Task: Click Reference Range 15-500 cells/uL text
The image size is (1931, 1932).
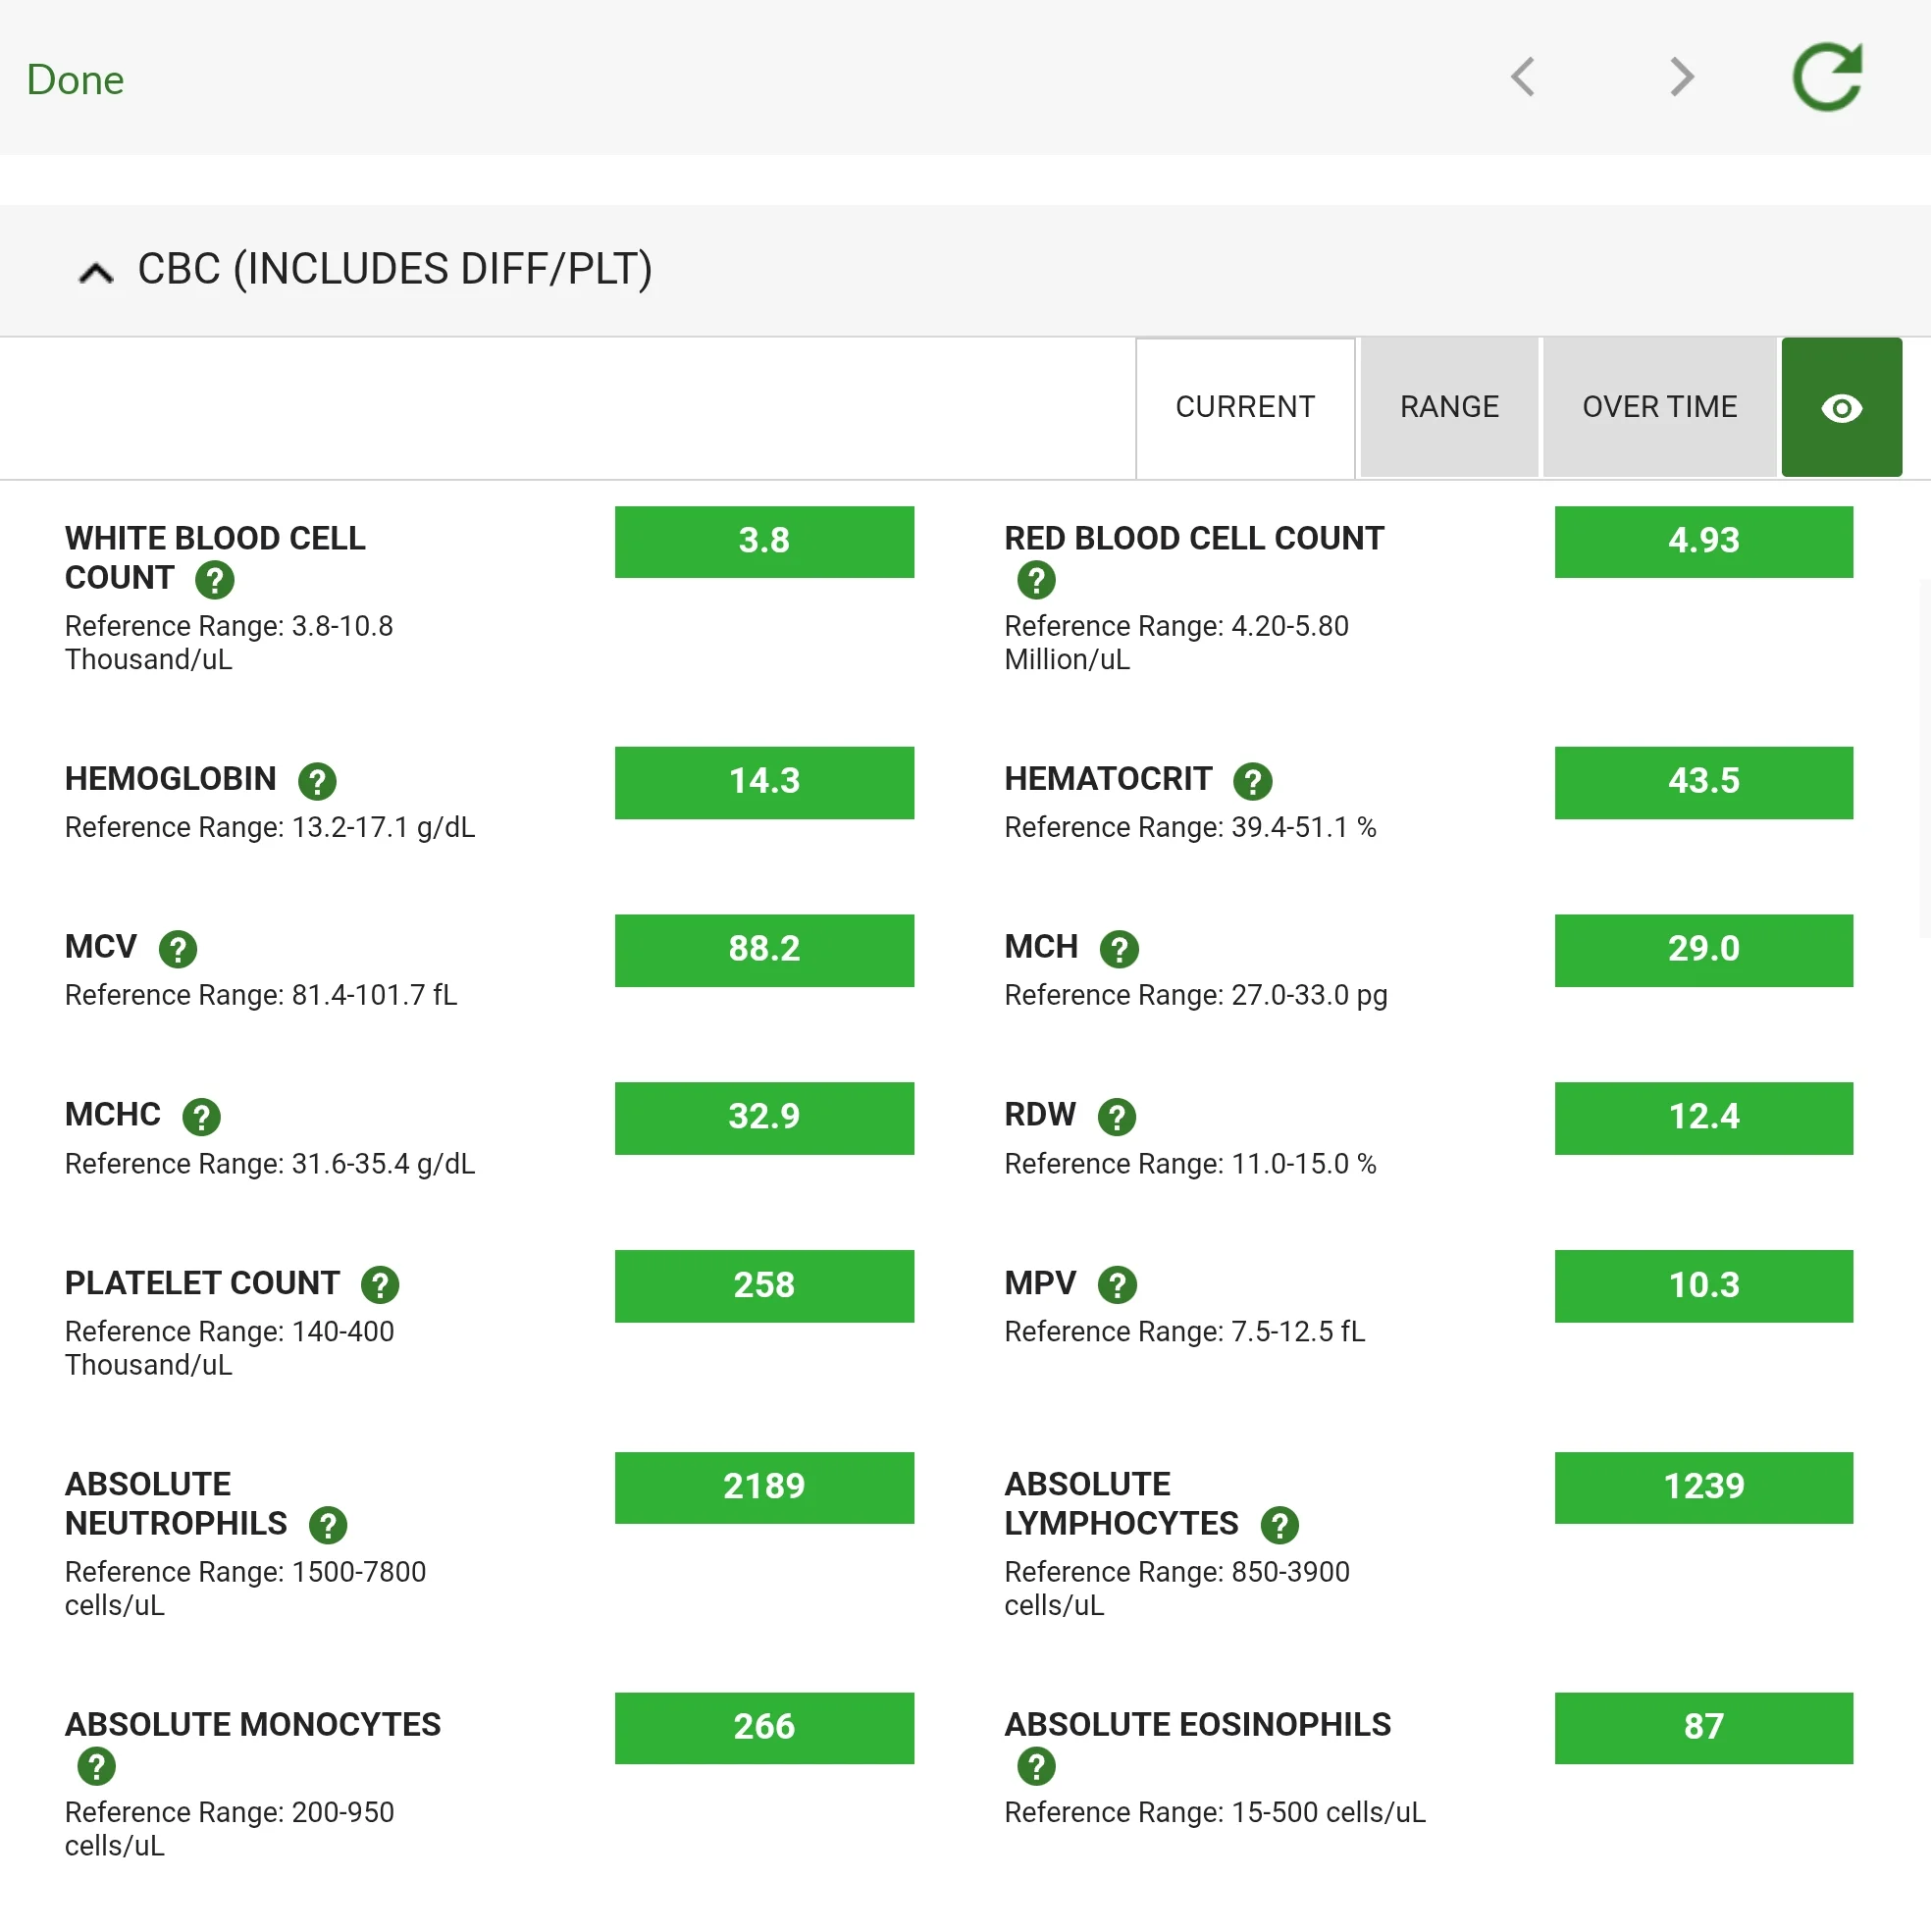Action: pyautogui.click(x=1214, y=1813)
